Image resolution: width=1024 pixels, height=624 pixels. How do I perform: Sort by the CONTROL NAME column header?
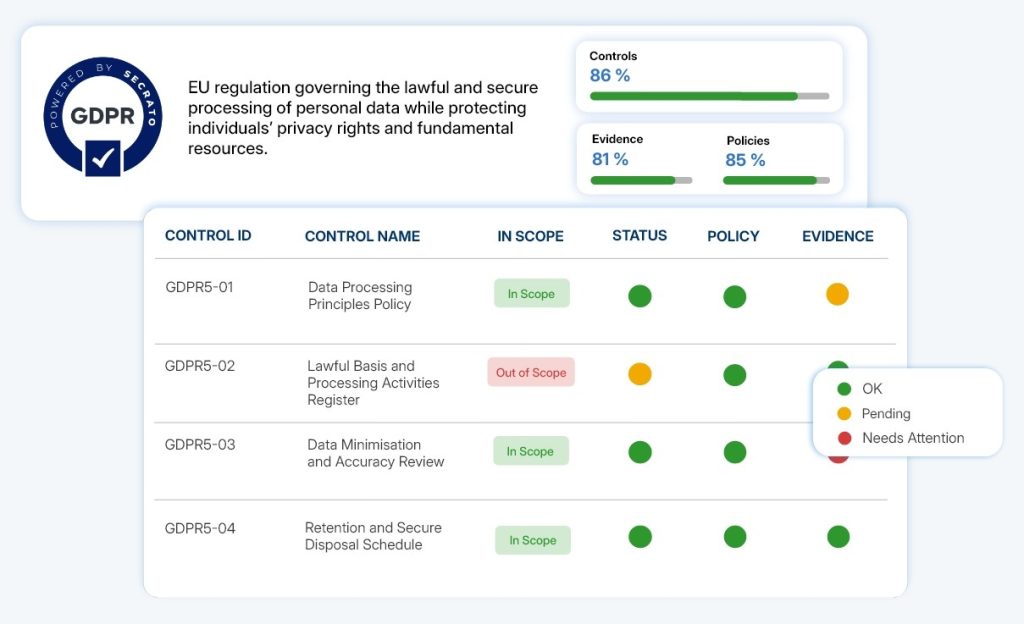[x=362, y=236]
